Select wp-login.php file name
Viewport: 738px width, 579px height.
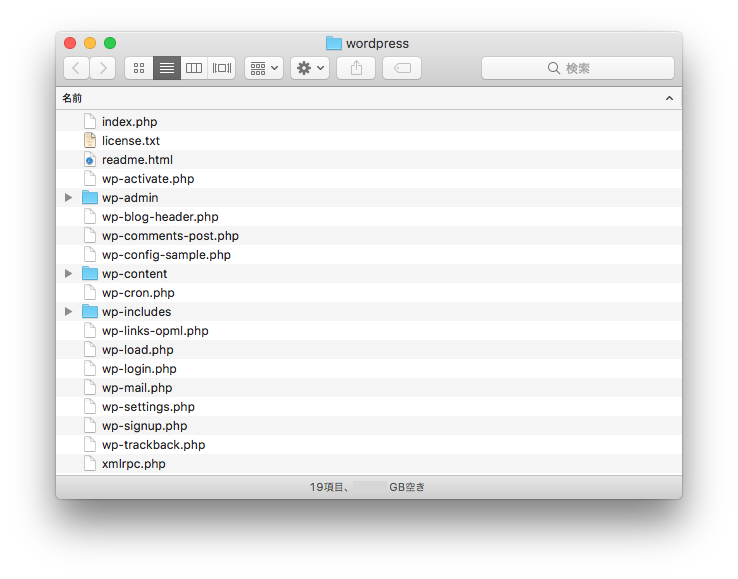point(139,369)
